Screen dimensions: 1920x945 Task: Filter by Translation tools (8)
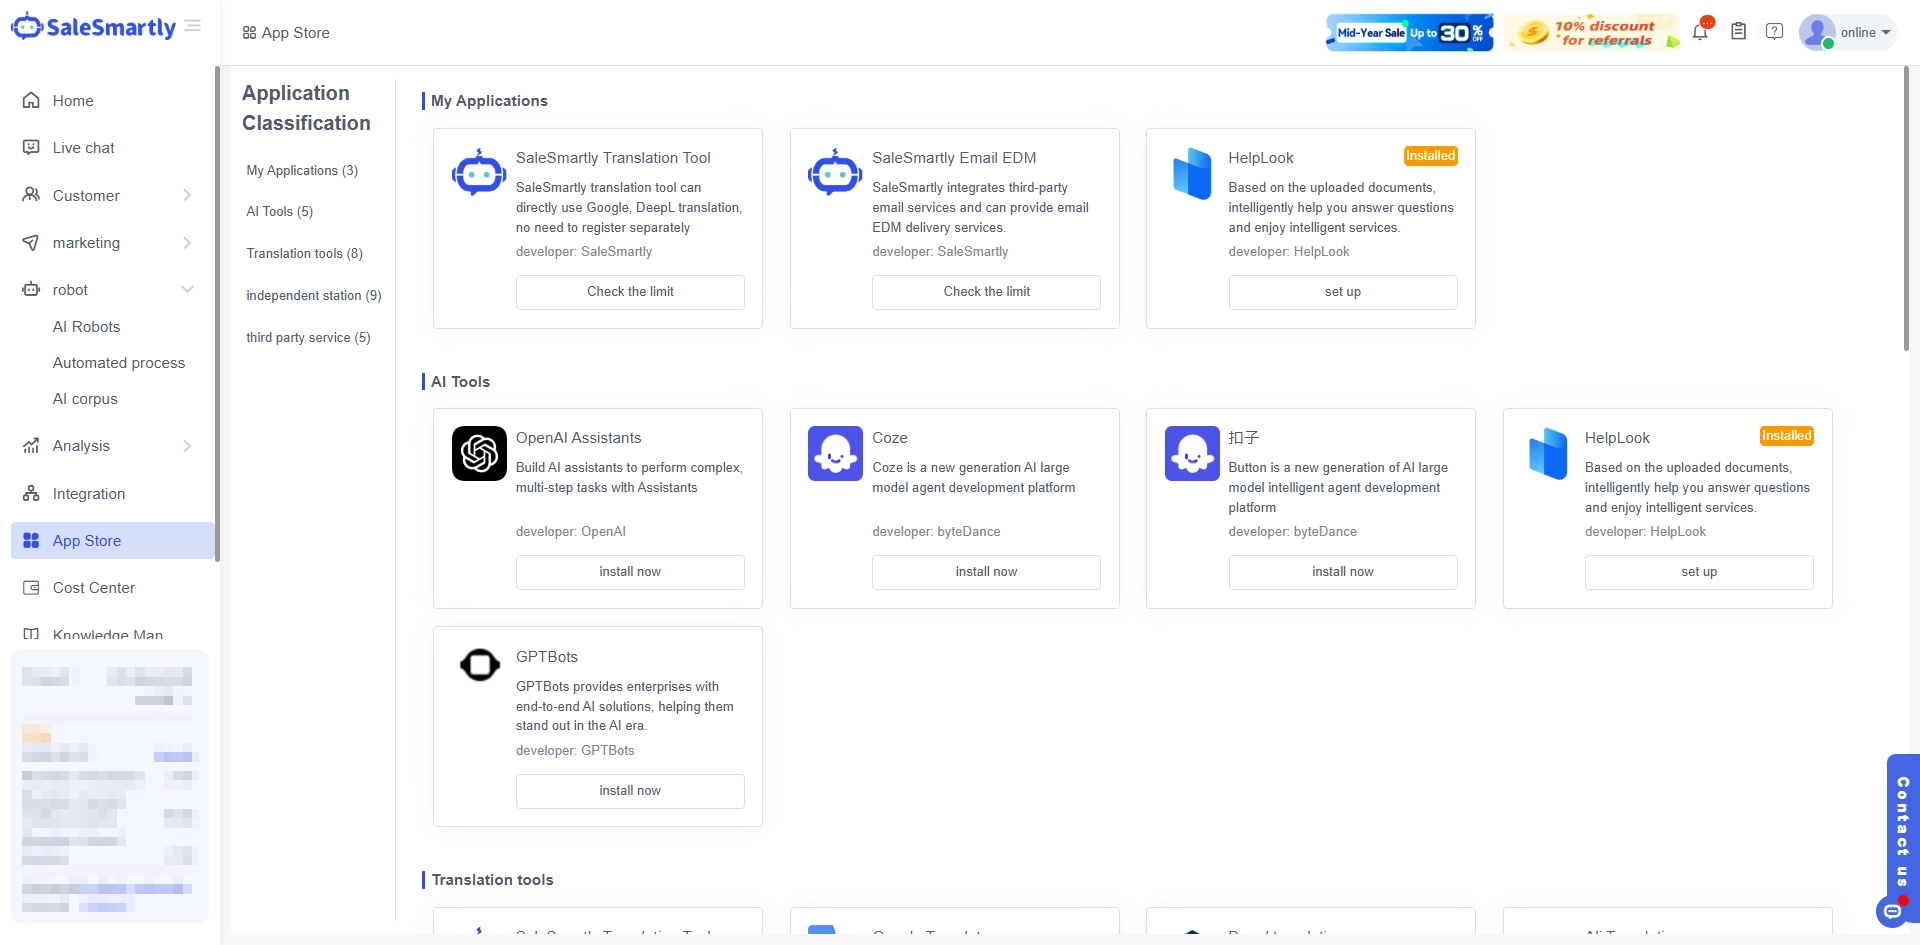[305, 254]
